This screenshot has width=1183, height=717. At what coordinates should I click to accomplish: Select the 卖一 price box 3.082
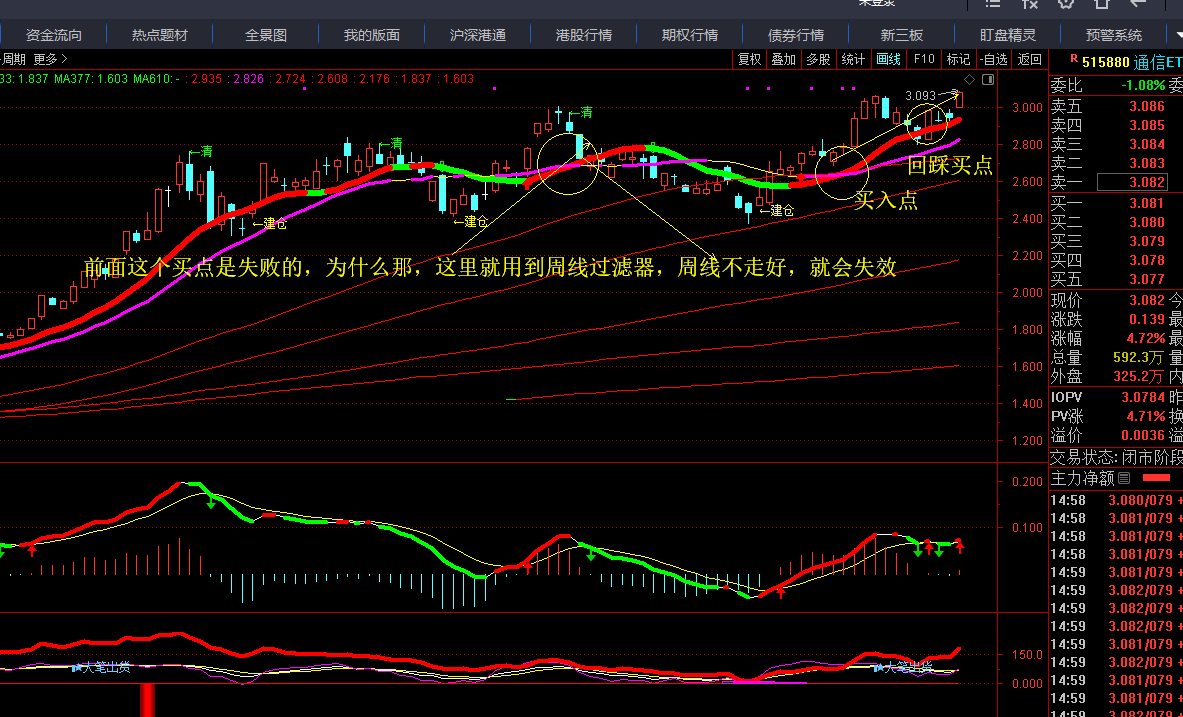(x=1132, y=182)
